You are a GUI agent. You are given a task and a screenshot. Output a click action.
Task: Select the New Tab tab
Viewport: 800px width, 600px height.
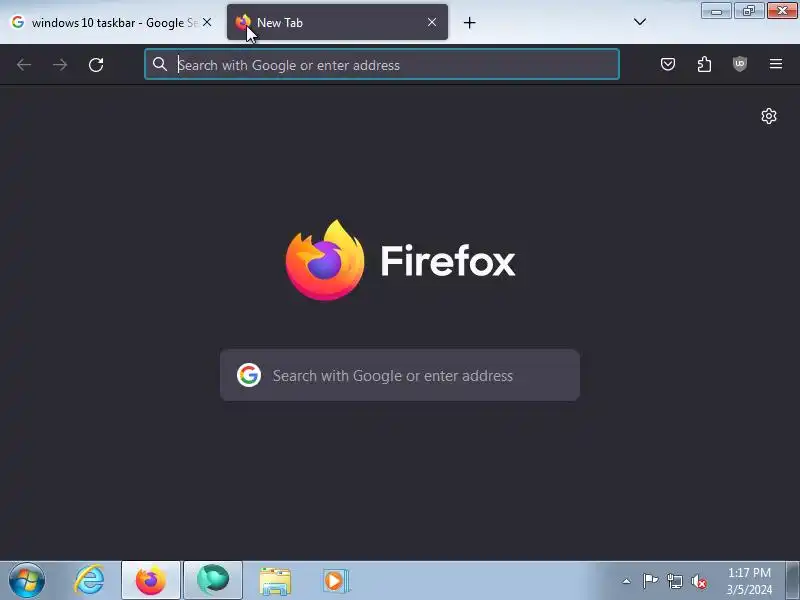[x=337, y=22]
